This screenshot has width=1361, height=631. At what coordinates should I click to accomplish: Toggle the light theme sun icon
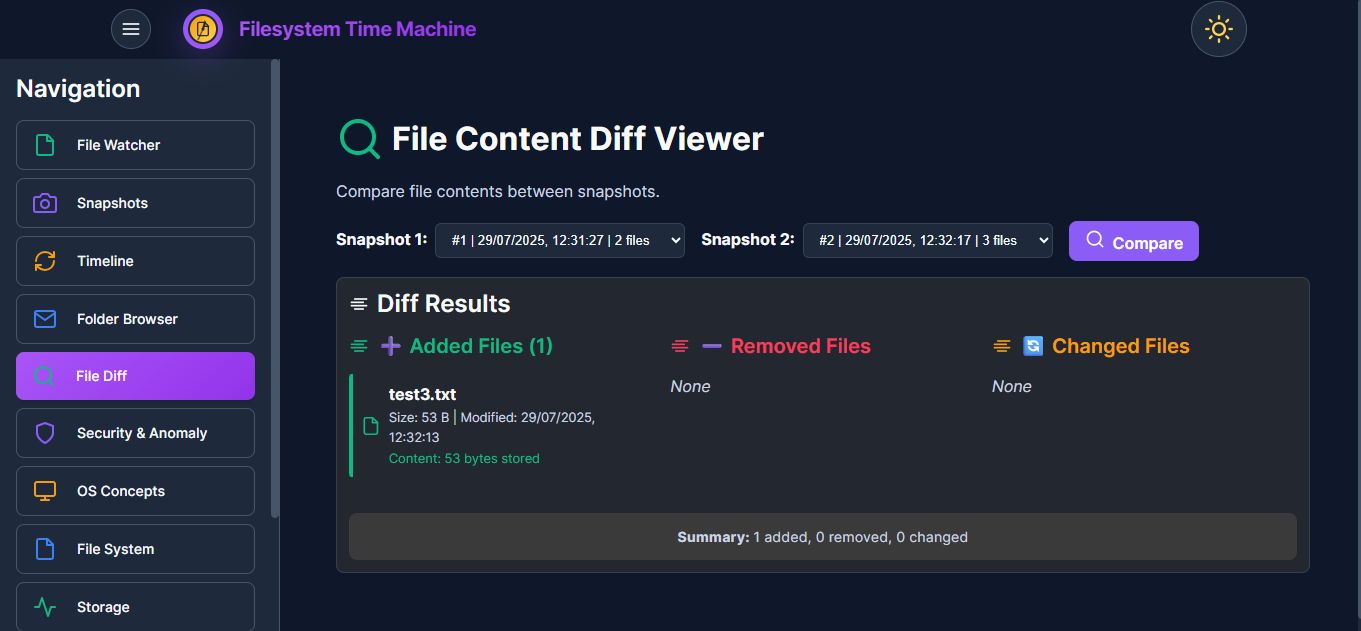[x=1218, y=29]
